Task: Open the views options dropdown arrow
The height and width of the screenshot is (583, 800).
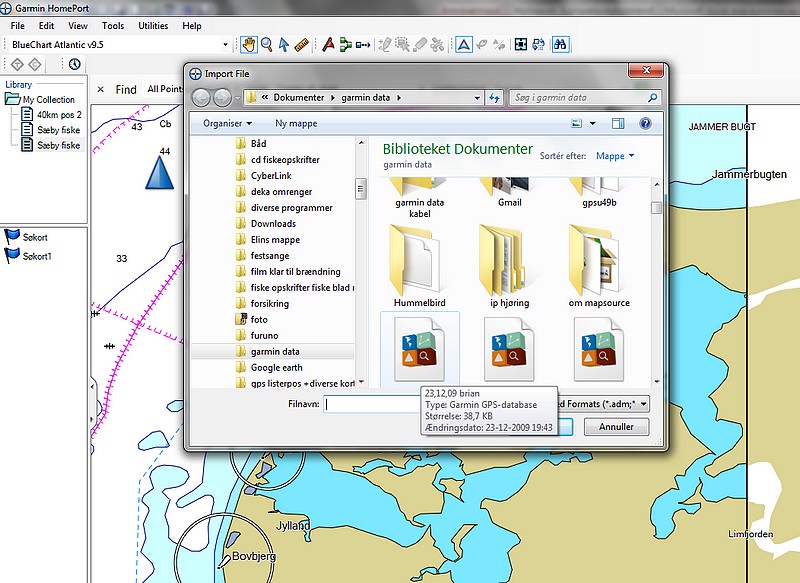Action: point(592,123)
